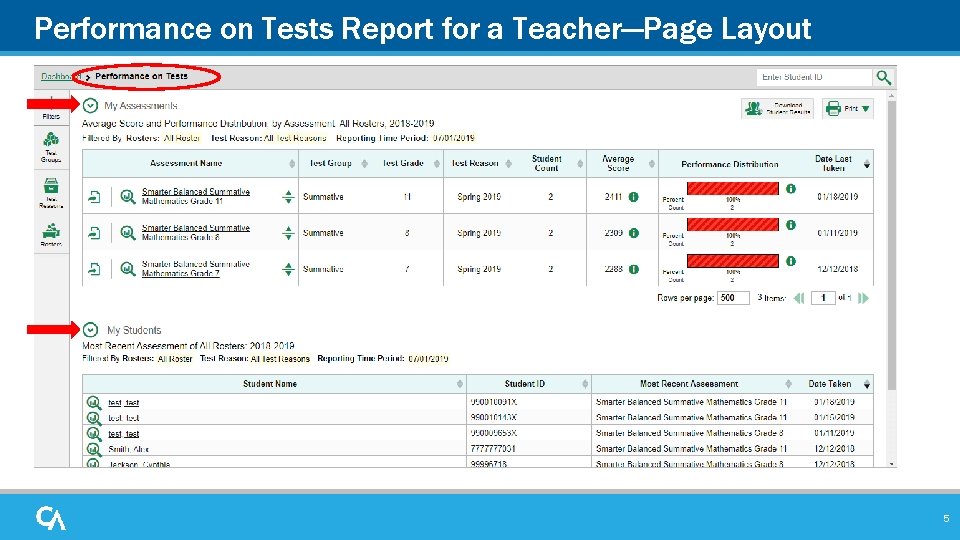Click the report icon for Mathematics Grade 8 row
Viewport: 960px width, 540px height.
(94, 233)
